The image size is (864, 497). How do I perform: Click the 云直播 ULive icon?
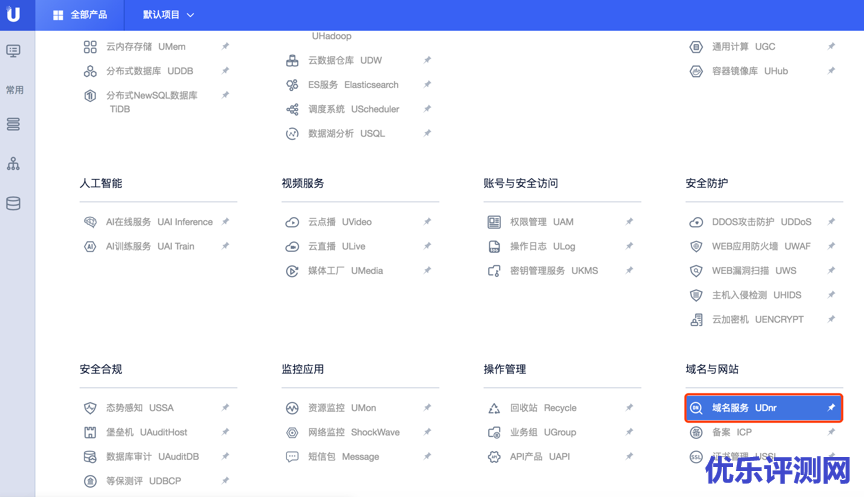[x=292, y=246]
